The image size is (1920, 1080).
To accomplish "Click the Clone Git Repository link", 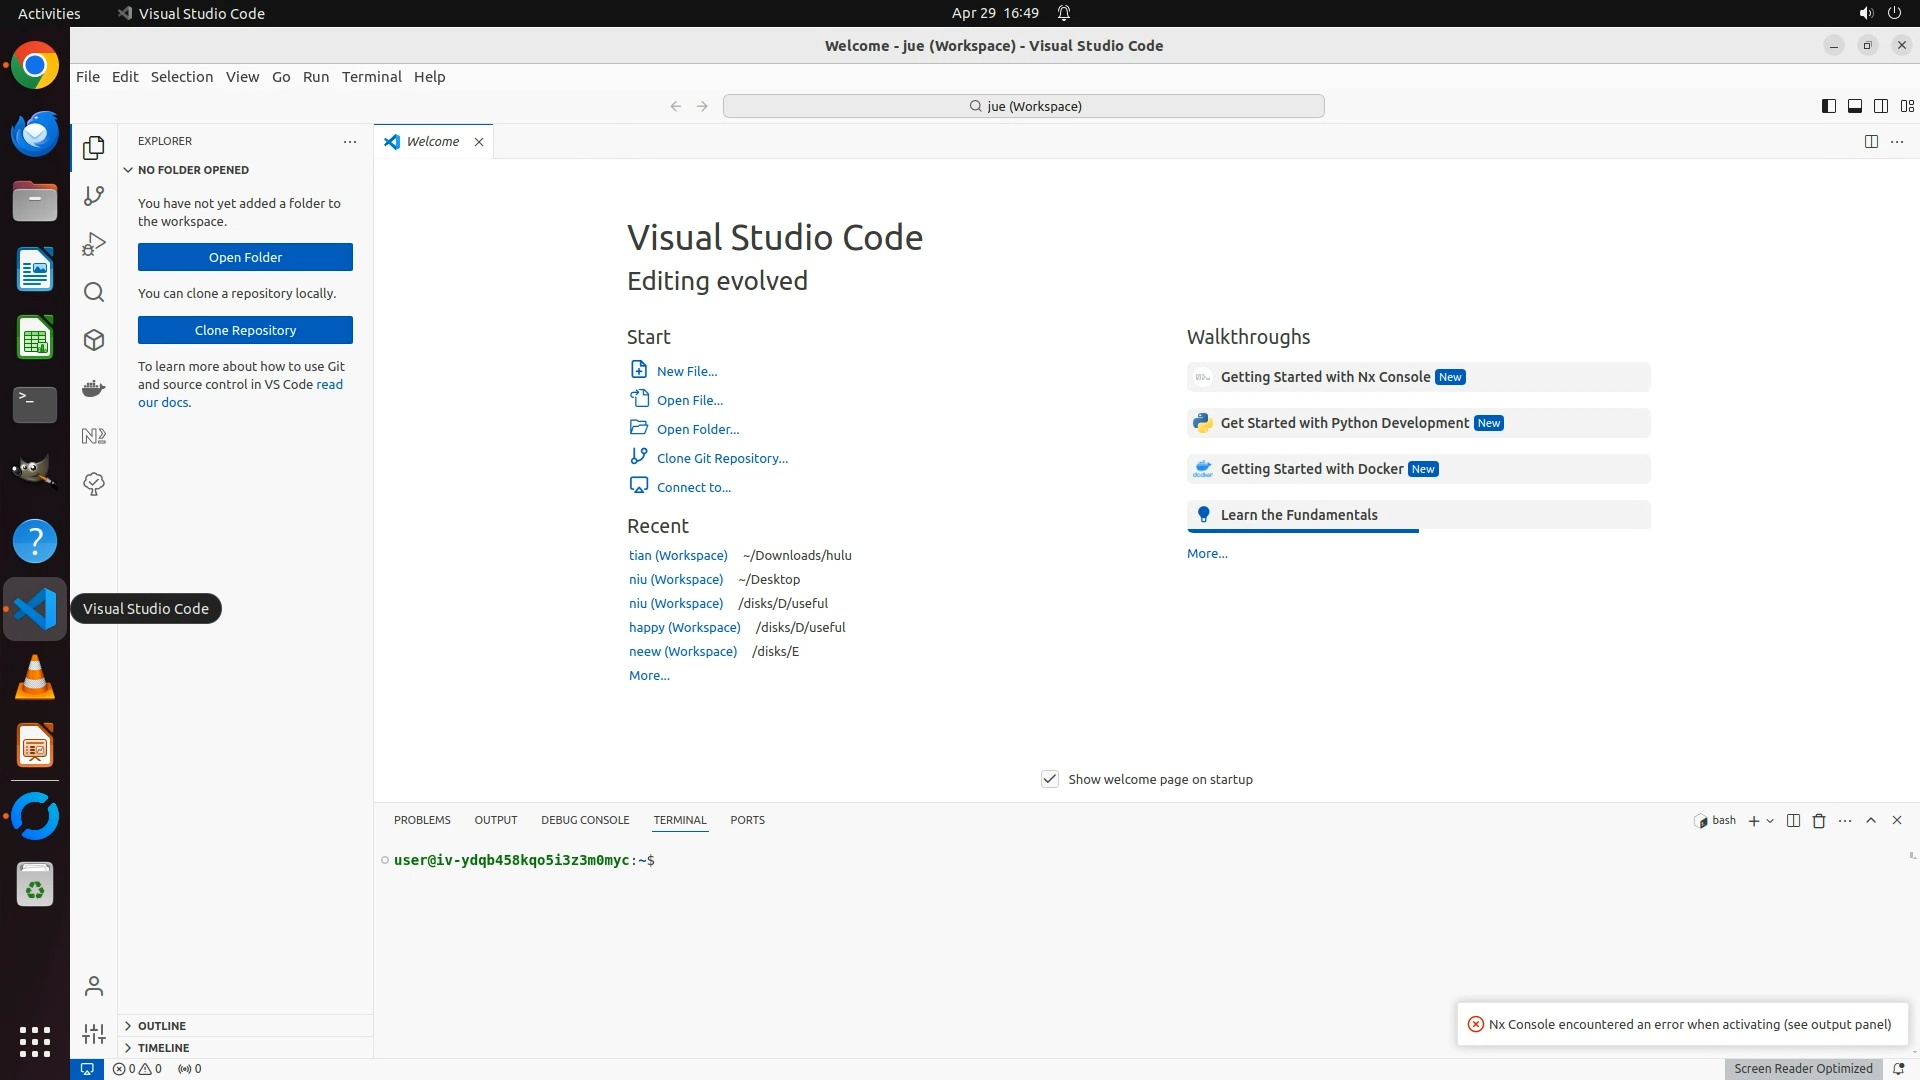I will [722, 458].
